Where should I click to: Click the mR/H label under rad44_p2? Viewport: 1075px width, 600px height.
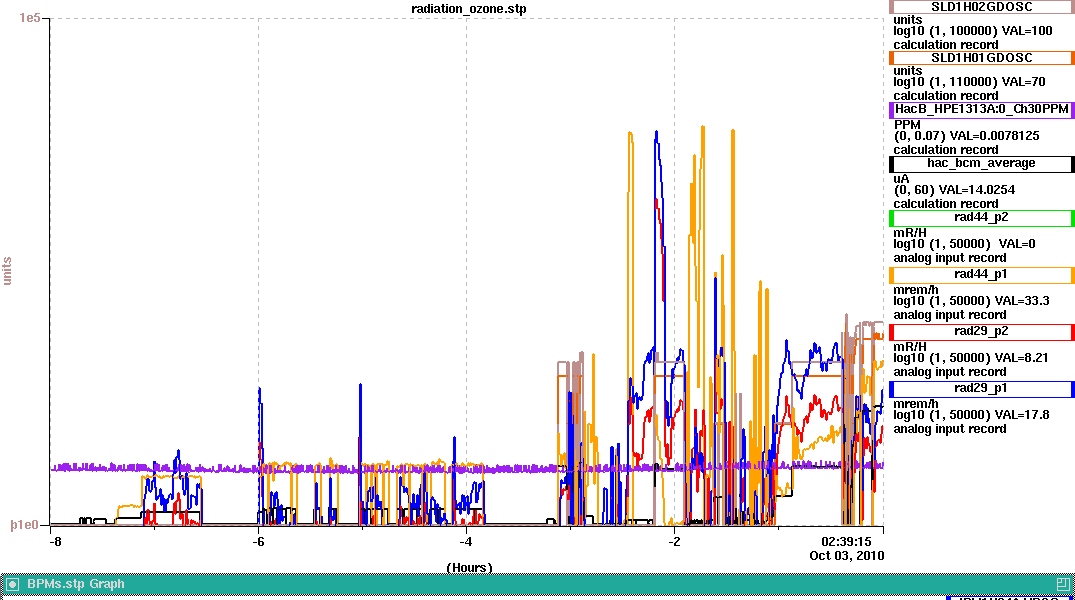click(910, 233)
